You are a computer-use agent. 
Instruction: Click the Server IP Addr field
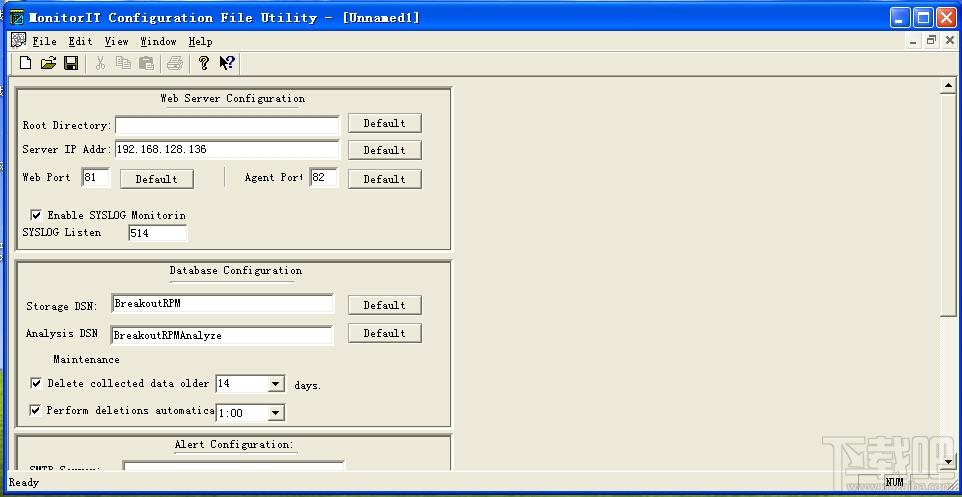226,149
